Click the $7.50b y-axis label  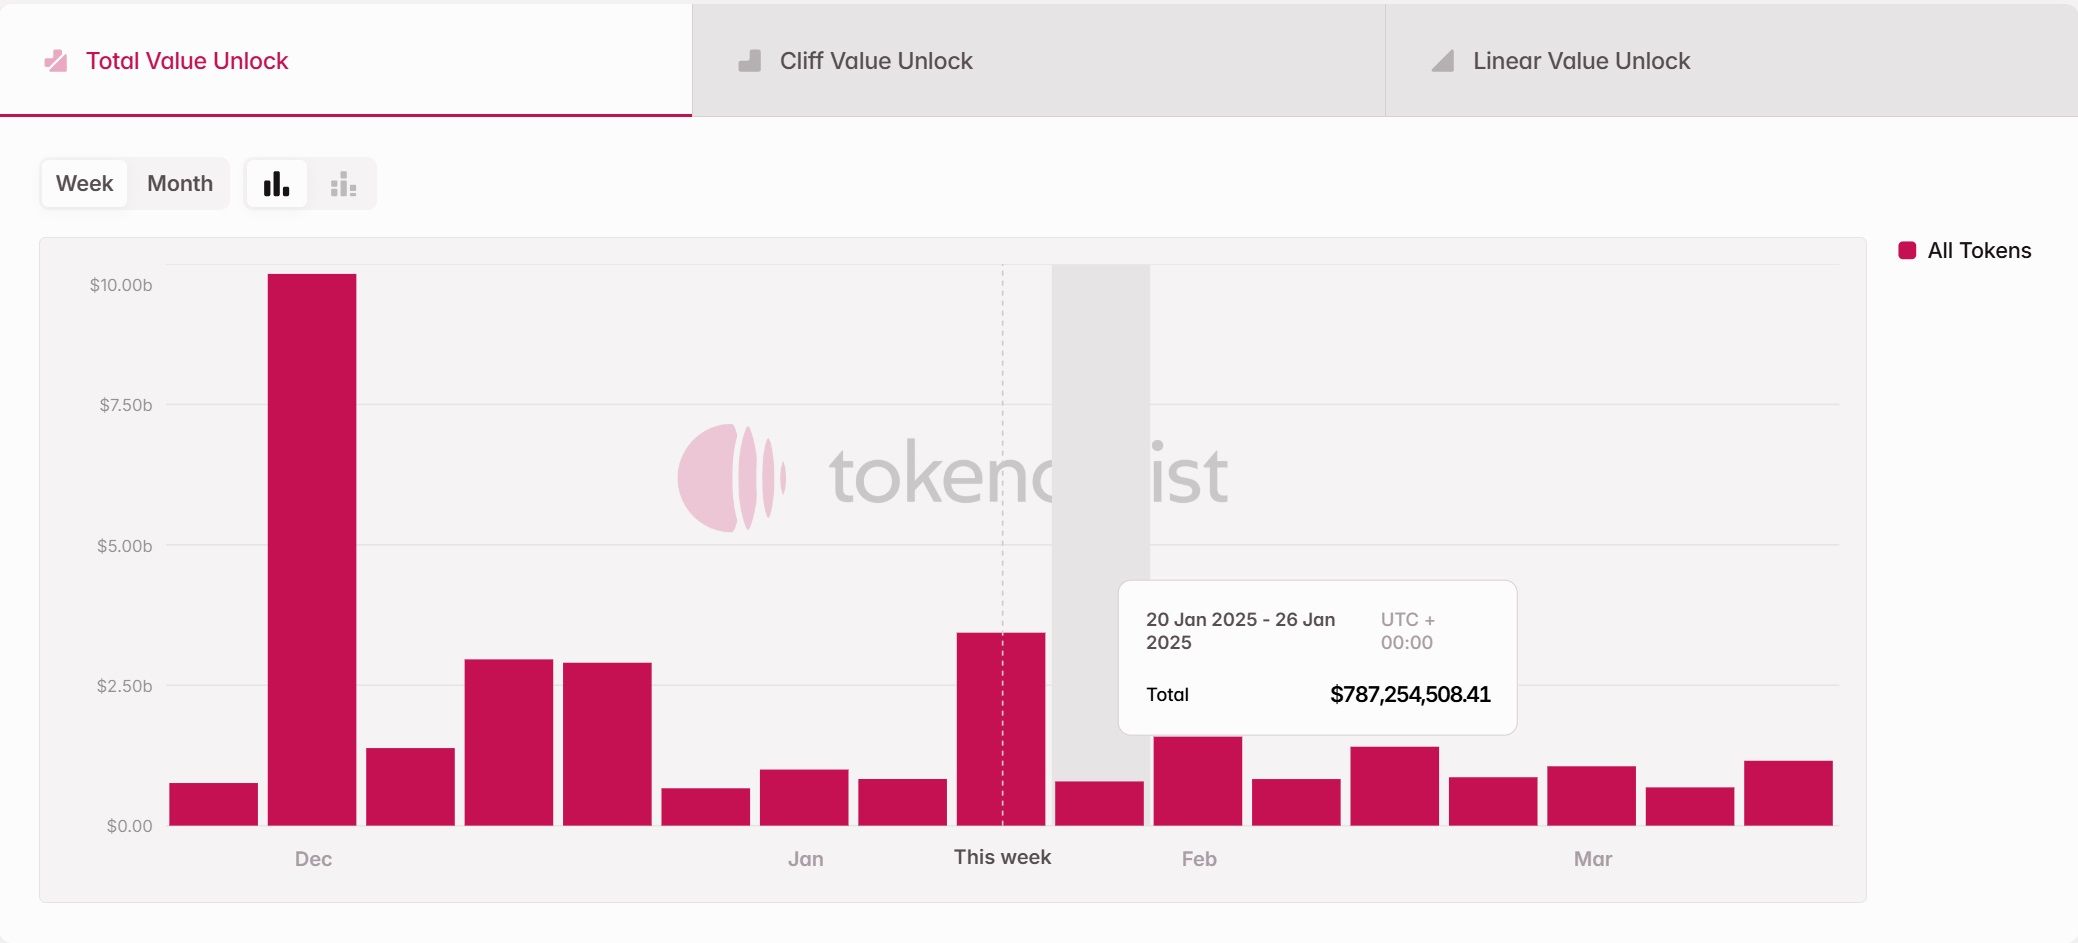pos(126,405)
